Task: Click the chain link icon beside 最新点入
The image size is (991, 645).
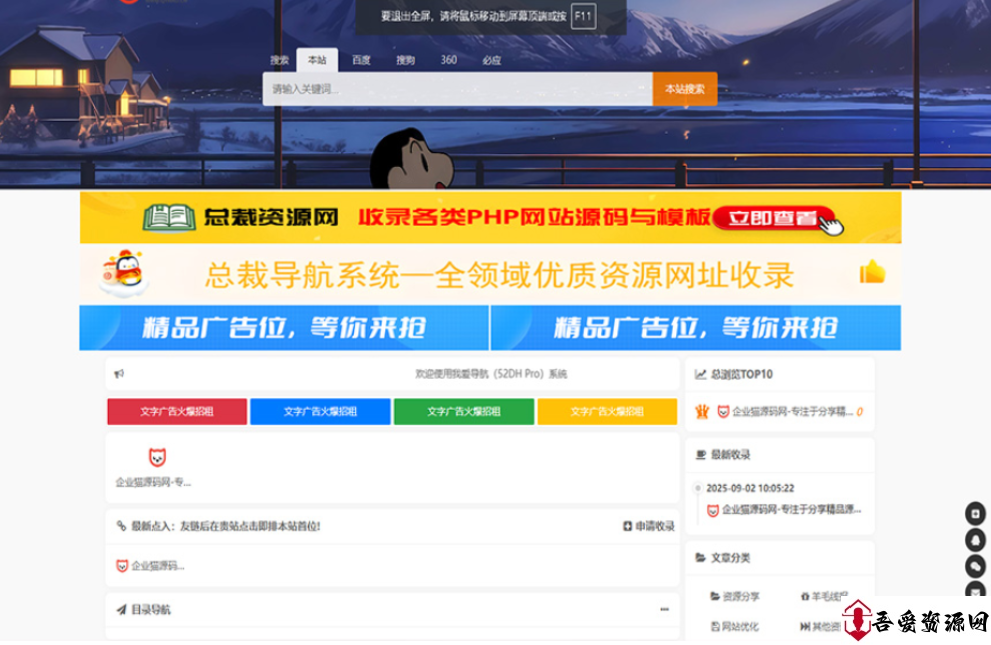Action: tap(121, 526)
